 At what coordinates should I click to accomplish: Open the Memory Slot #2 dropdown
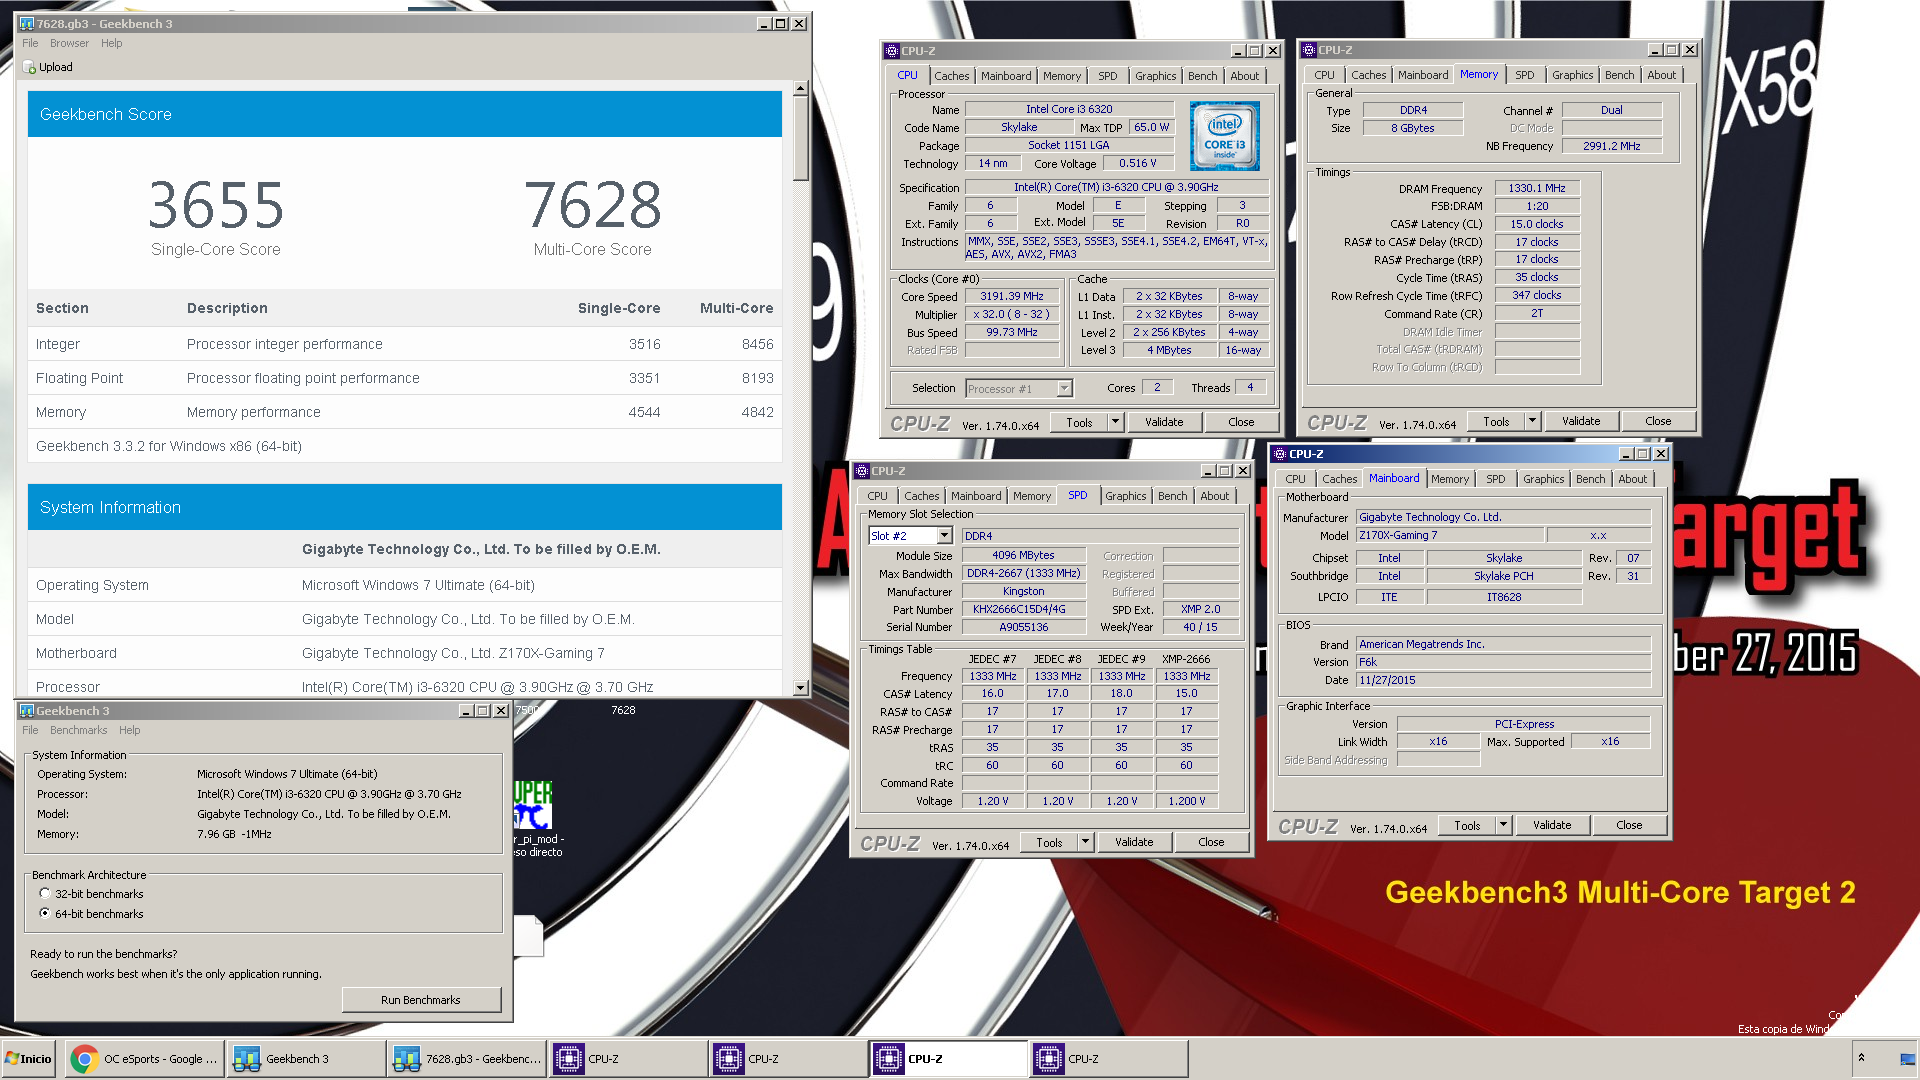(x=945, y=537)
